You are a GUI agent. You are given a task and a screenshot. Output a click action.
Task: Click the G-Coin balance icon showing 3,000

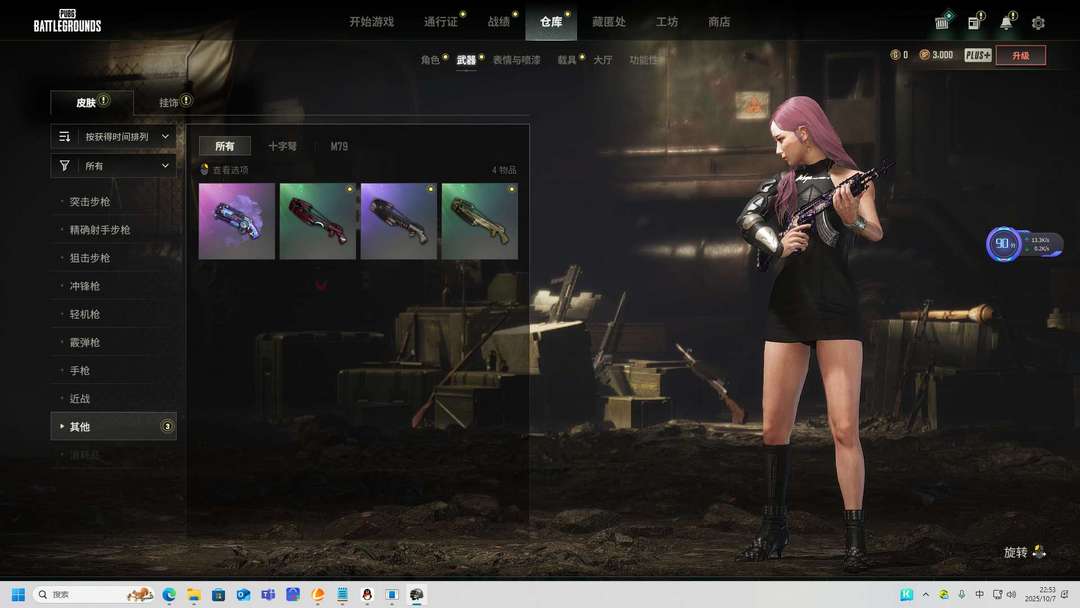click(x=925, y=55)
